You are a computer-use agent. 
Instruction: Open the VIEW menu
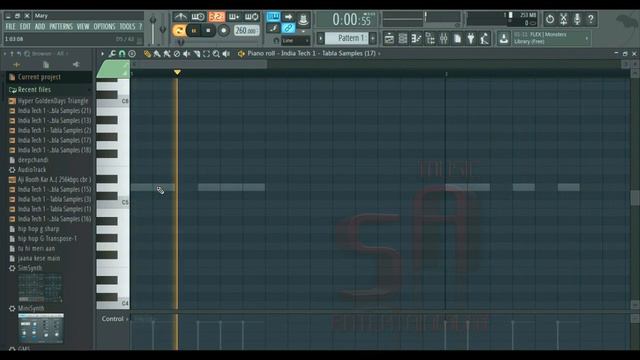(83, 27)
